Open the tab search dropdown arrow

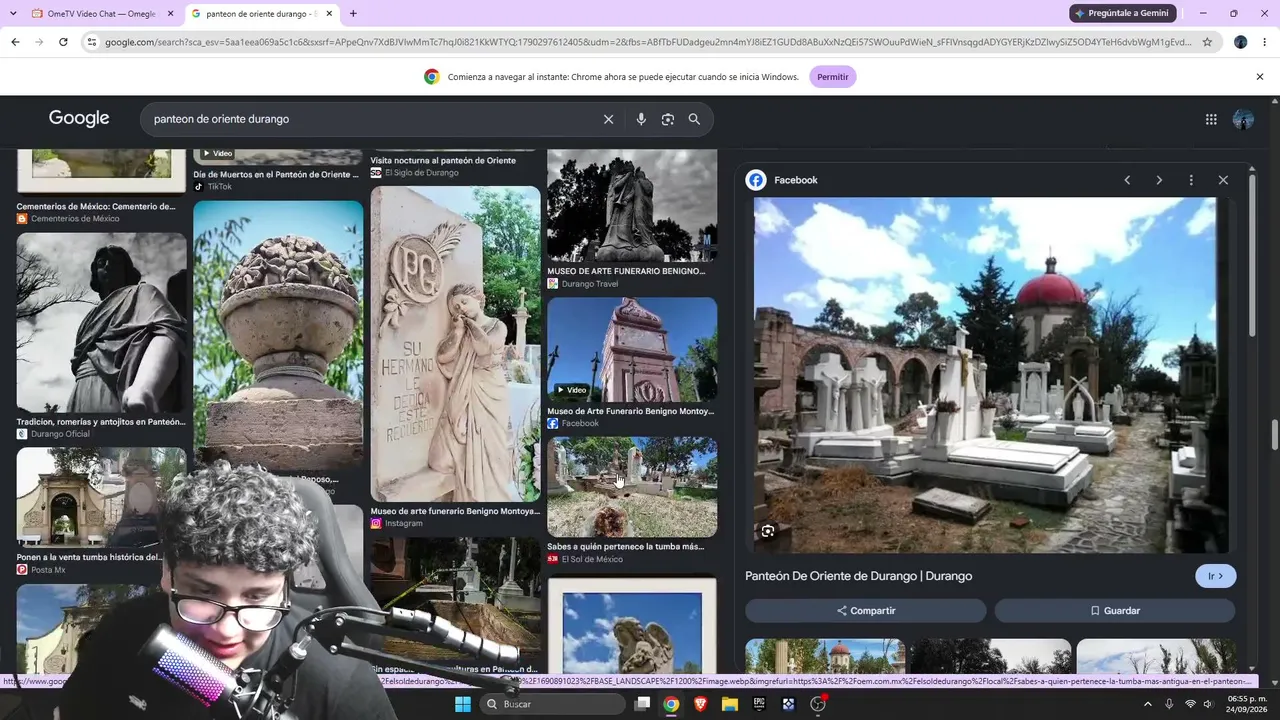coord(13,13)
